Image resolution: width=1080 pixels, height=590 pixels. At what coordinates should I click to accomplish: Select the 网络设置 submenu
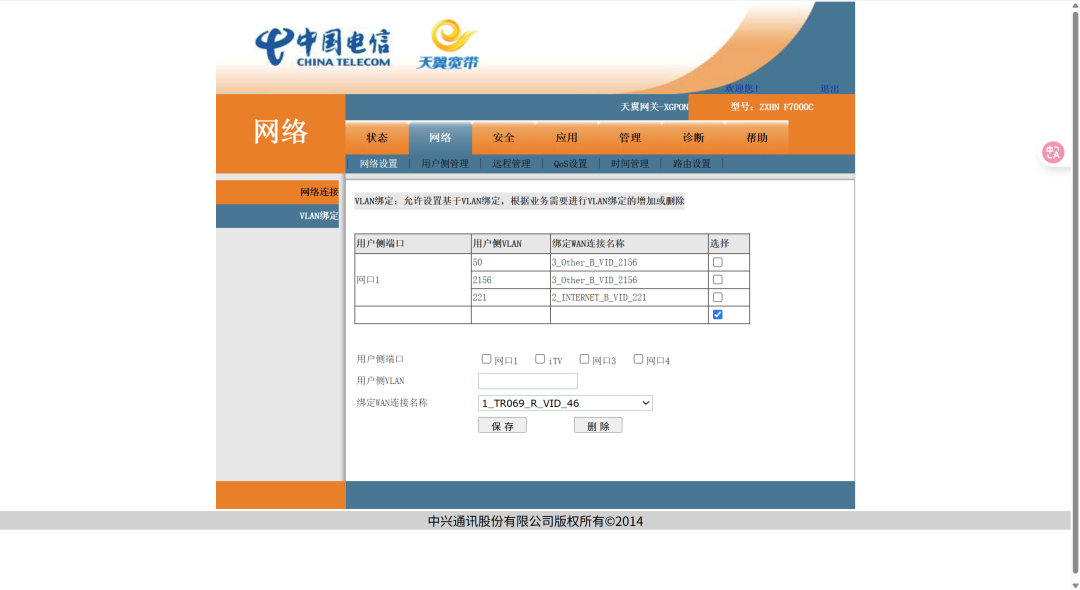(x=378, y=164)
